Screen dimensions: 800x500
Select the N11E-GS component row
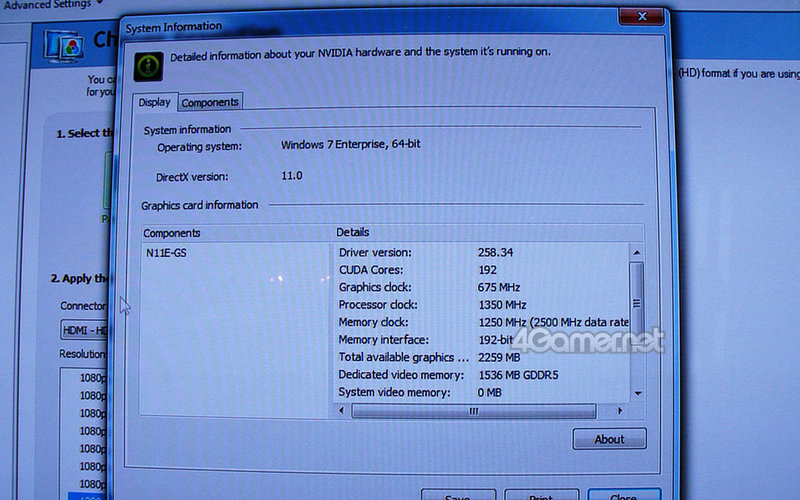pyautogui.click(x=166, y=253)
